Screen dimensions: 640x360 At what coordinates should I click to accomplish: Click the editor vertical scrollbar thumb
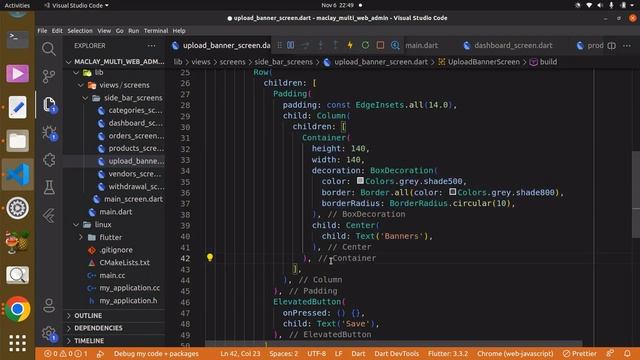[636, 194]
